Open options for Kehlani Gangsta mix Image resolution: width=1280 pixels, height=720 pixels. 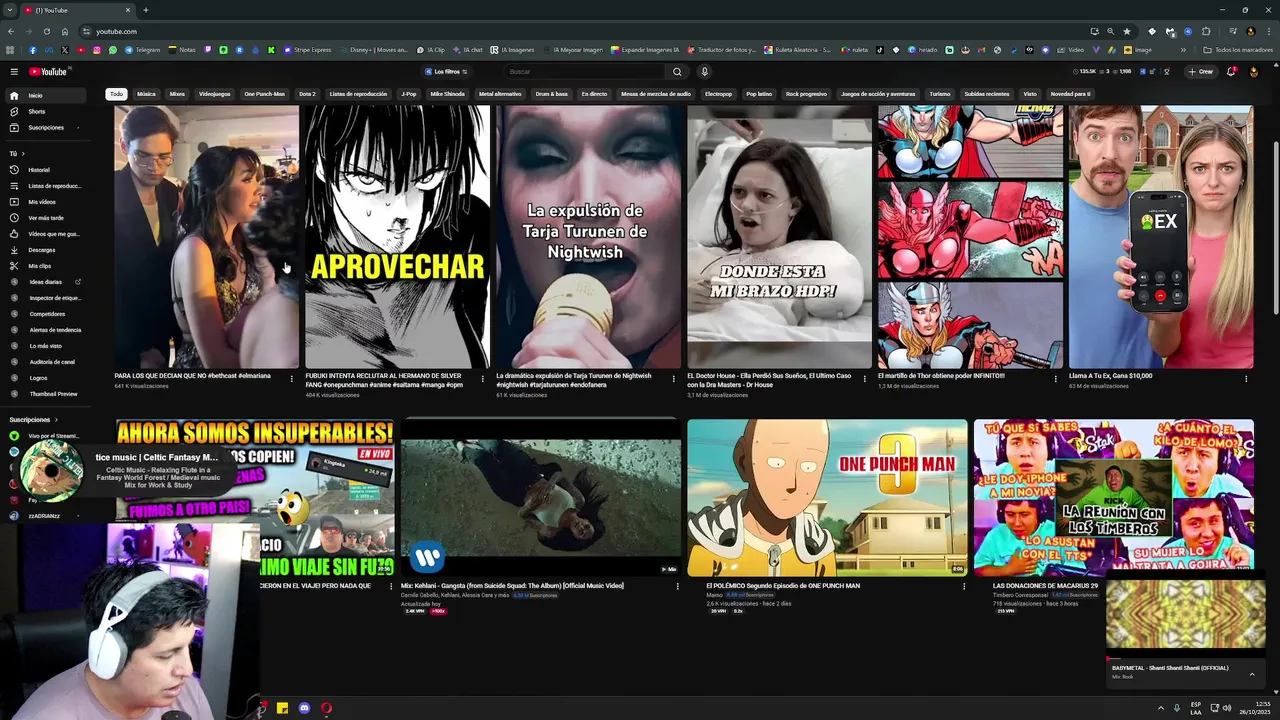coord(678,587)
